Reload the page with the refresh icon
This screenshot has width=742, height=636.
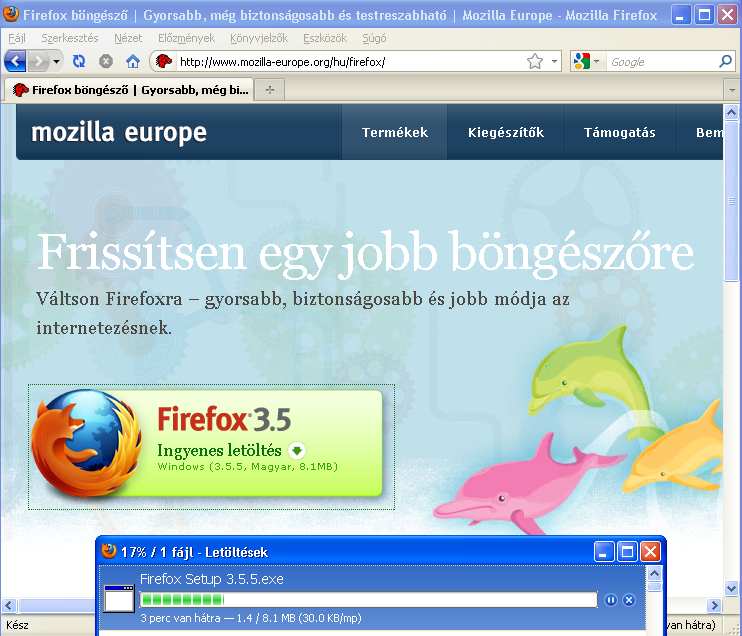80,61
